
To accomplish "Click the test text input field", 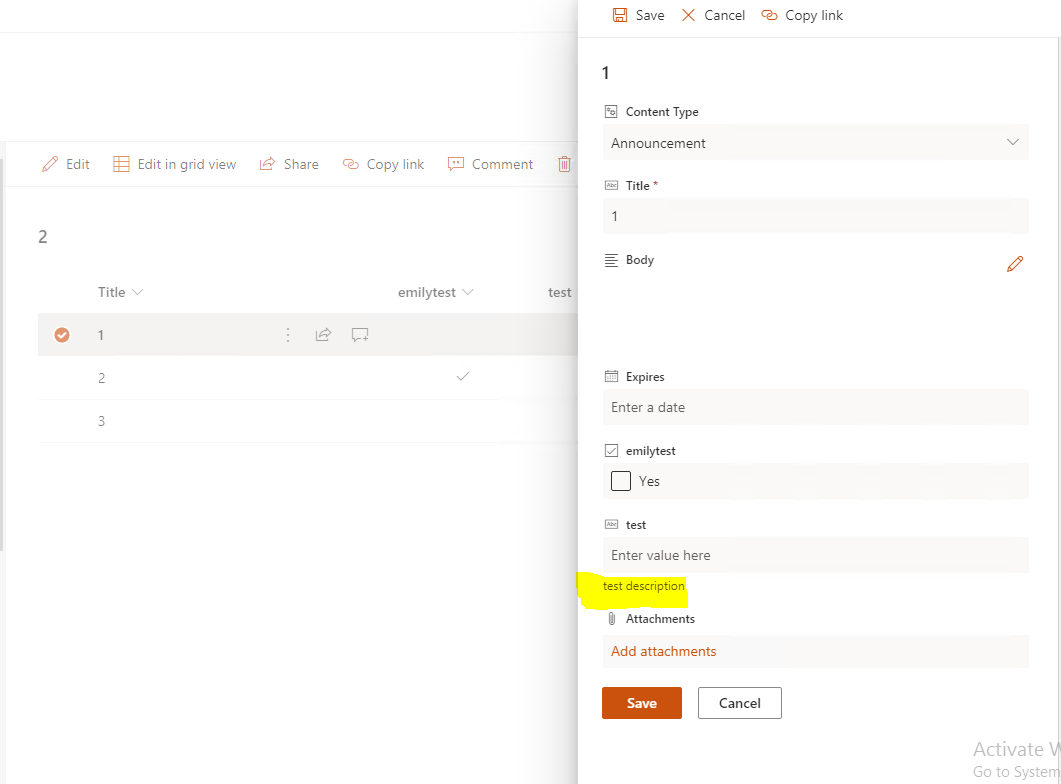I will 815,555.
